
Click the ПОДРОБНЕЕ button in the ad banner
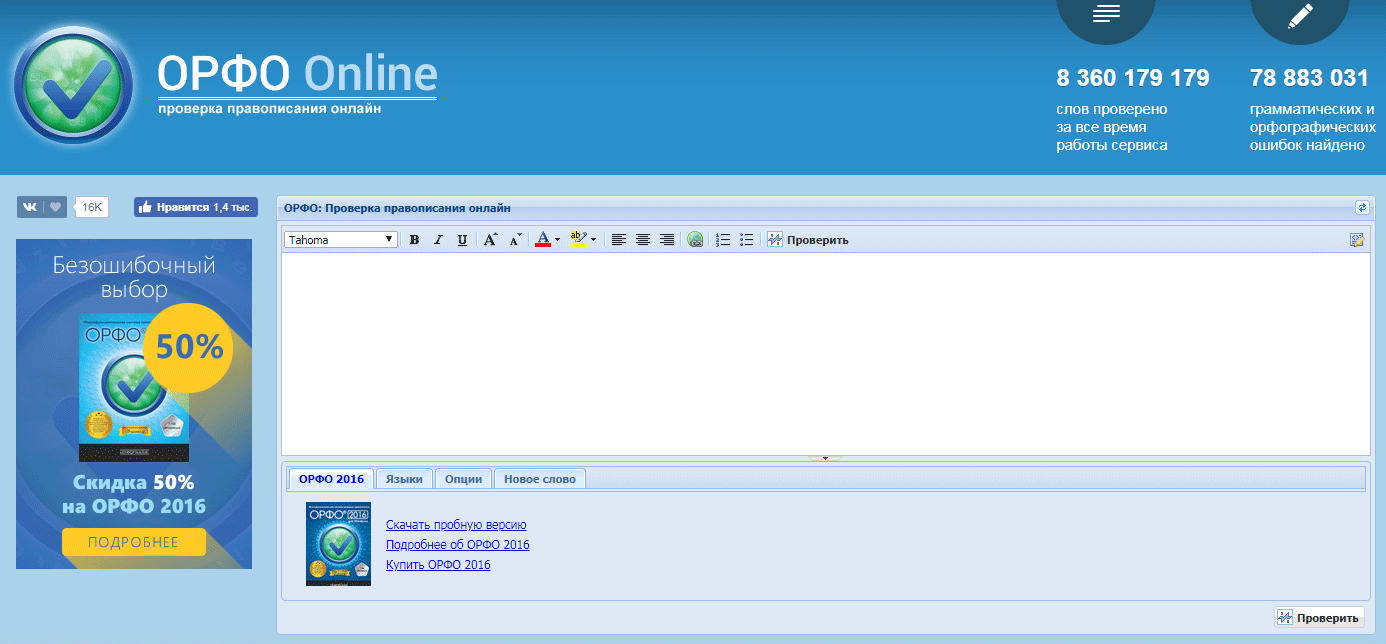(134, 542)
